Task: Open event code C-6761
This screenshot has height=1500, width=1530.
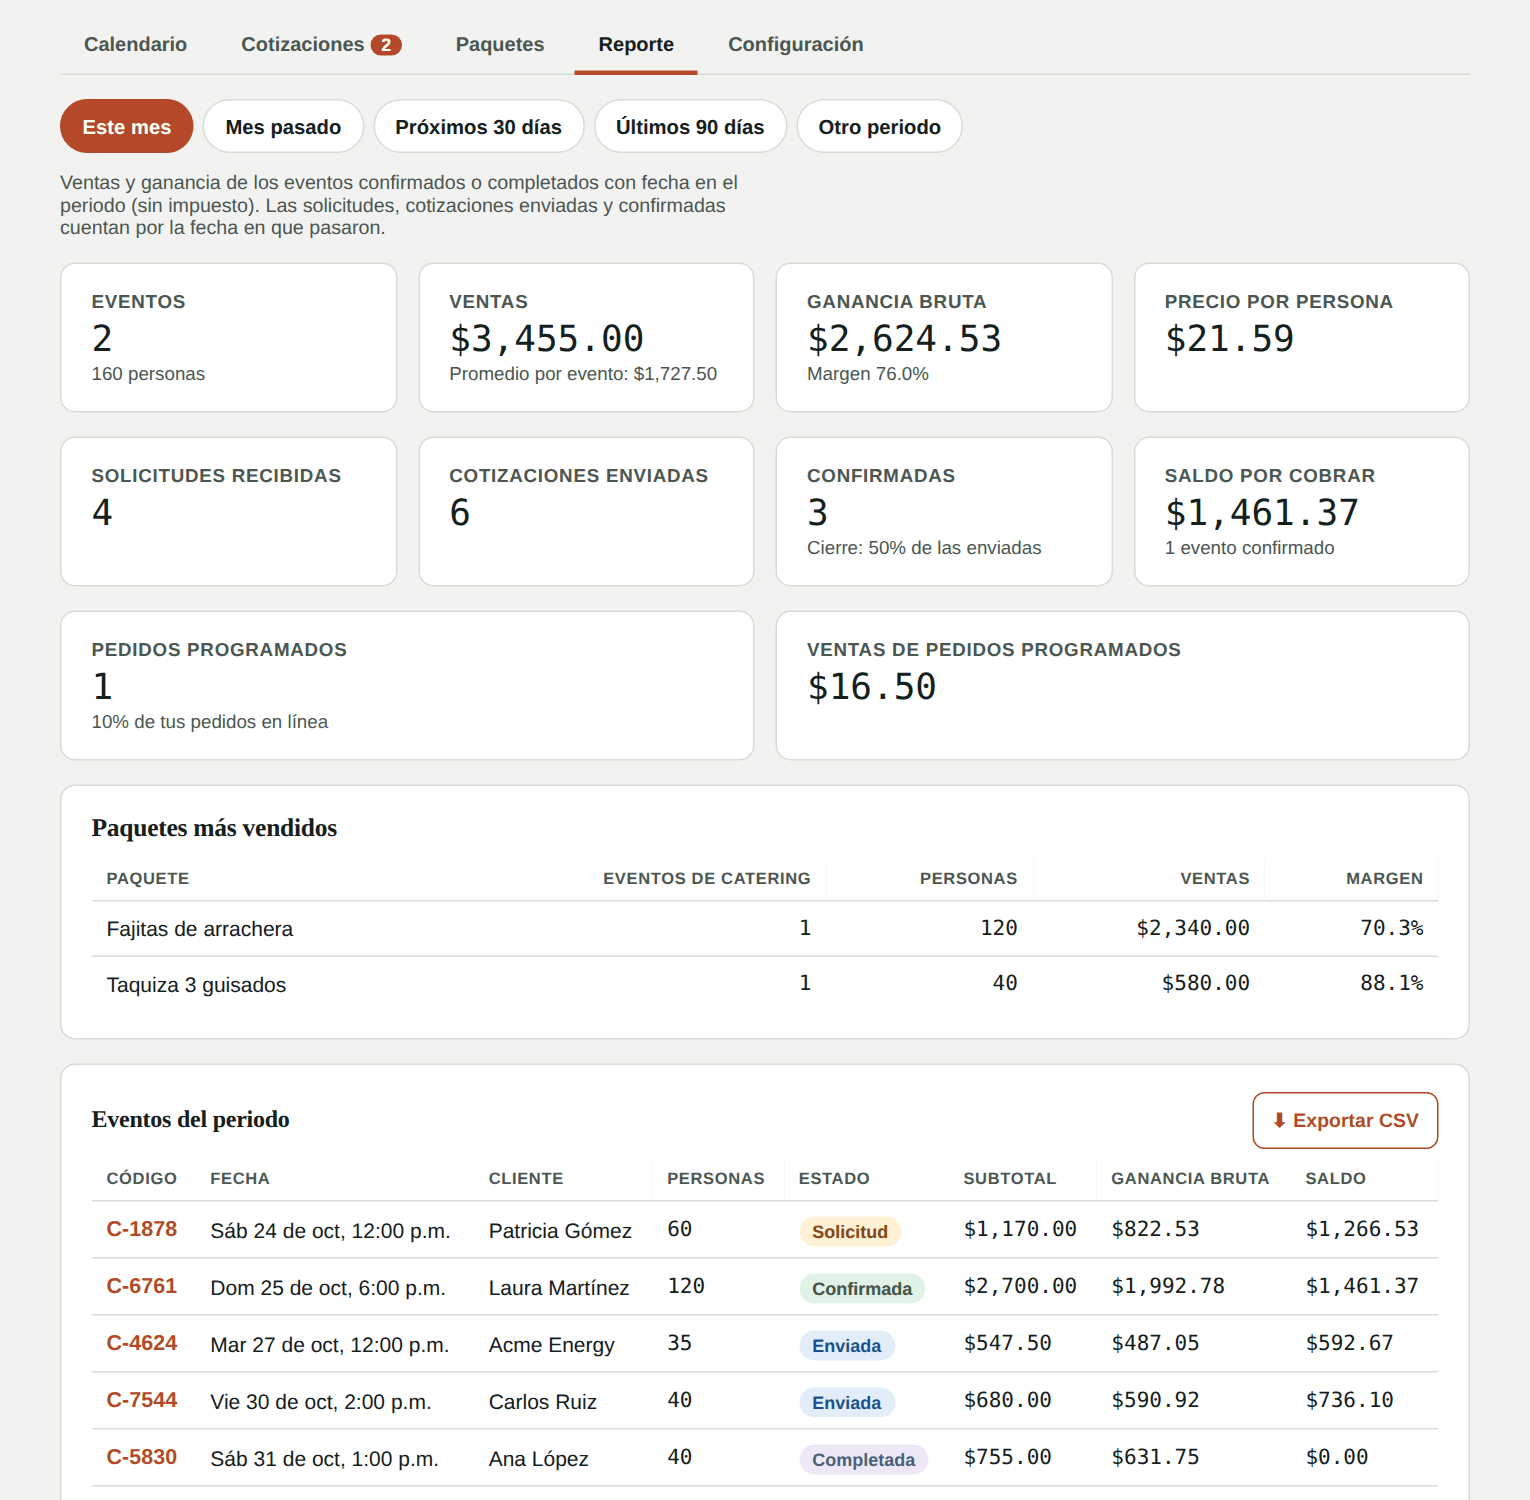Action: [x=142, y=1286]
